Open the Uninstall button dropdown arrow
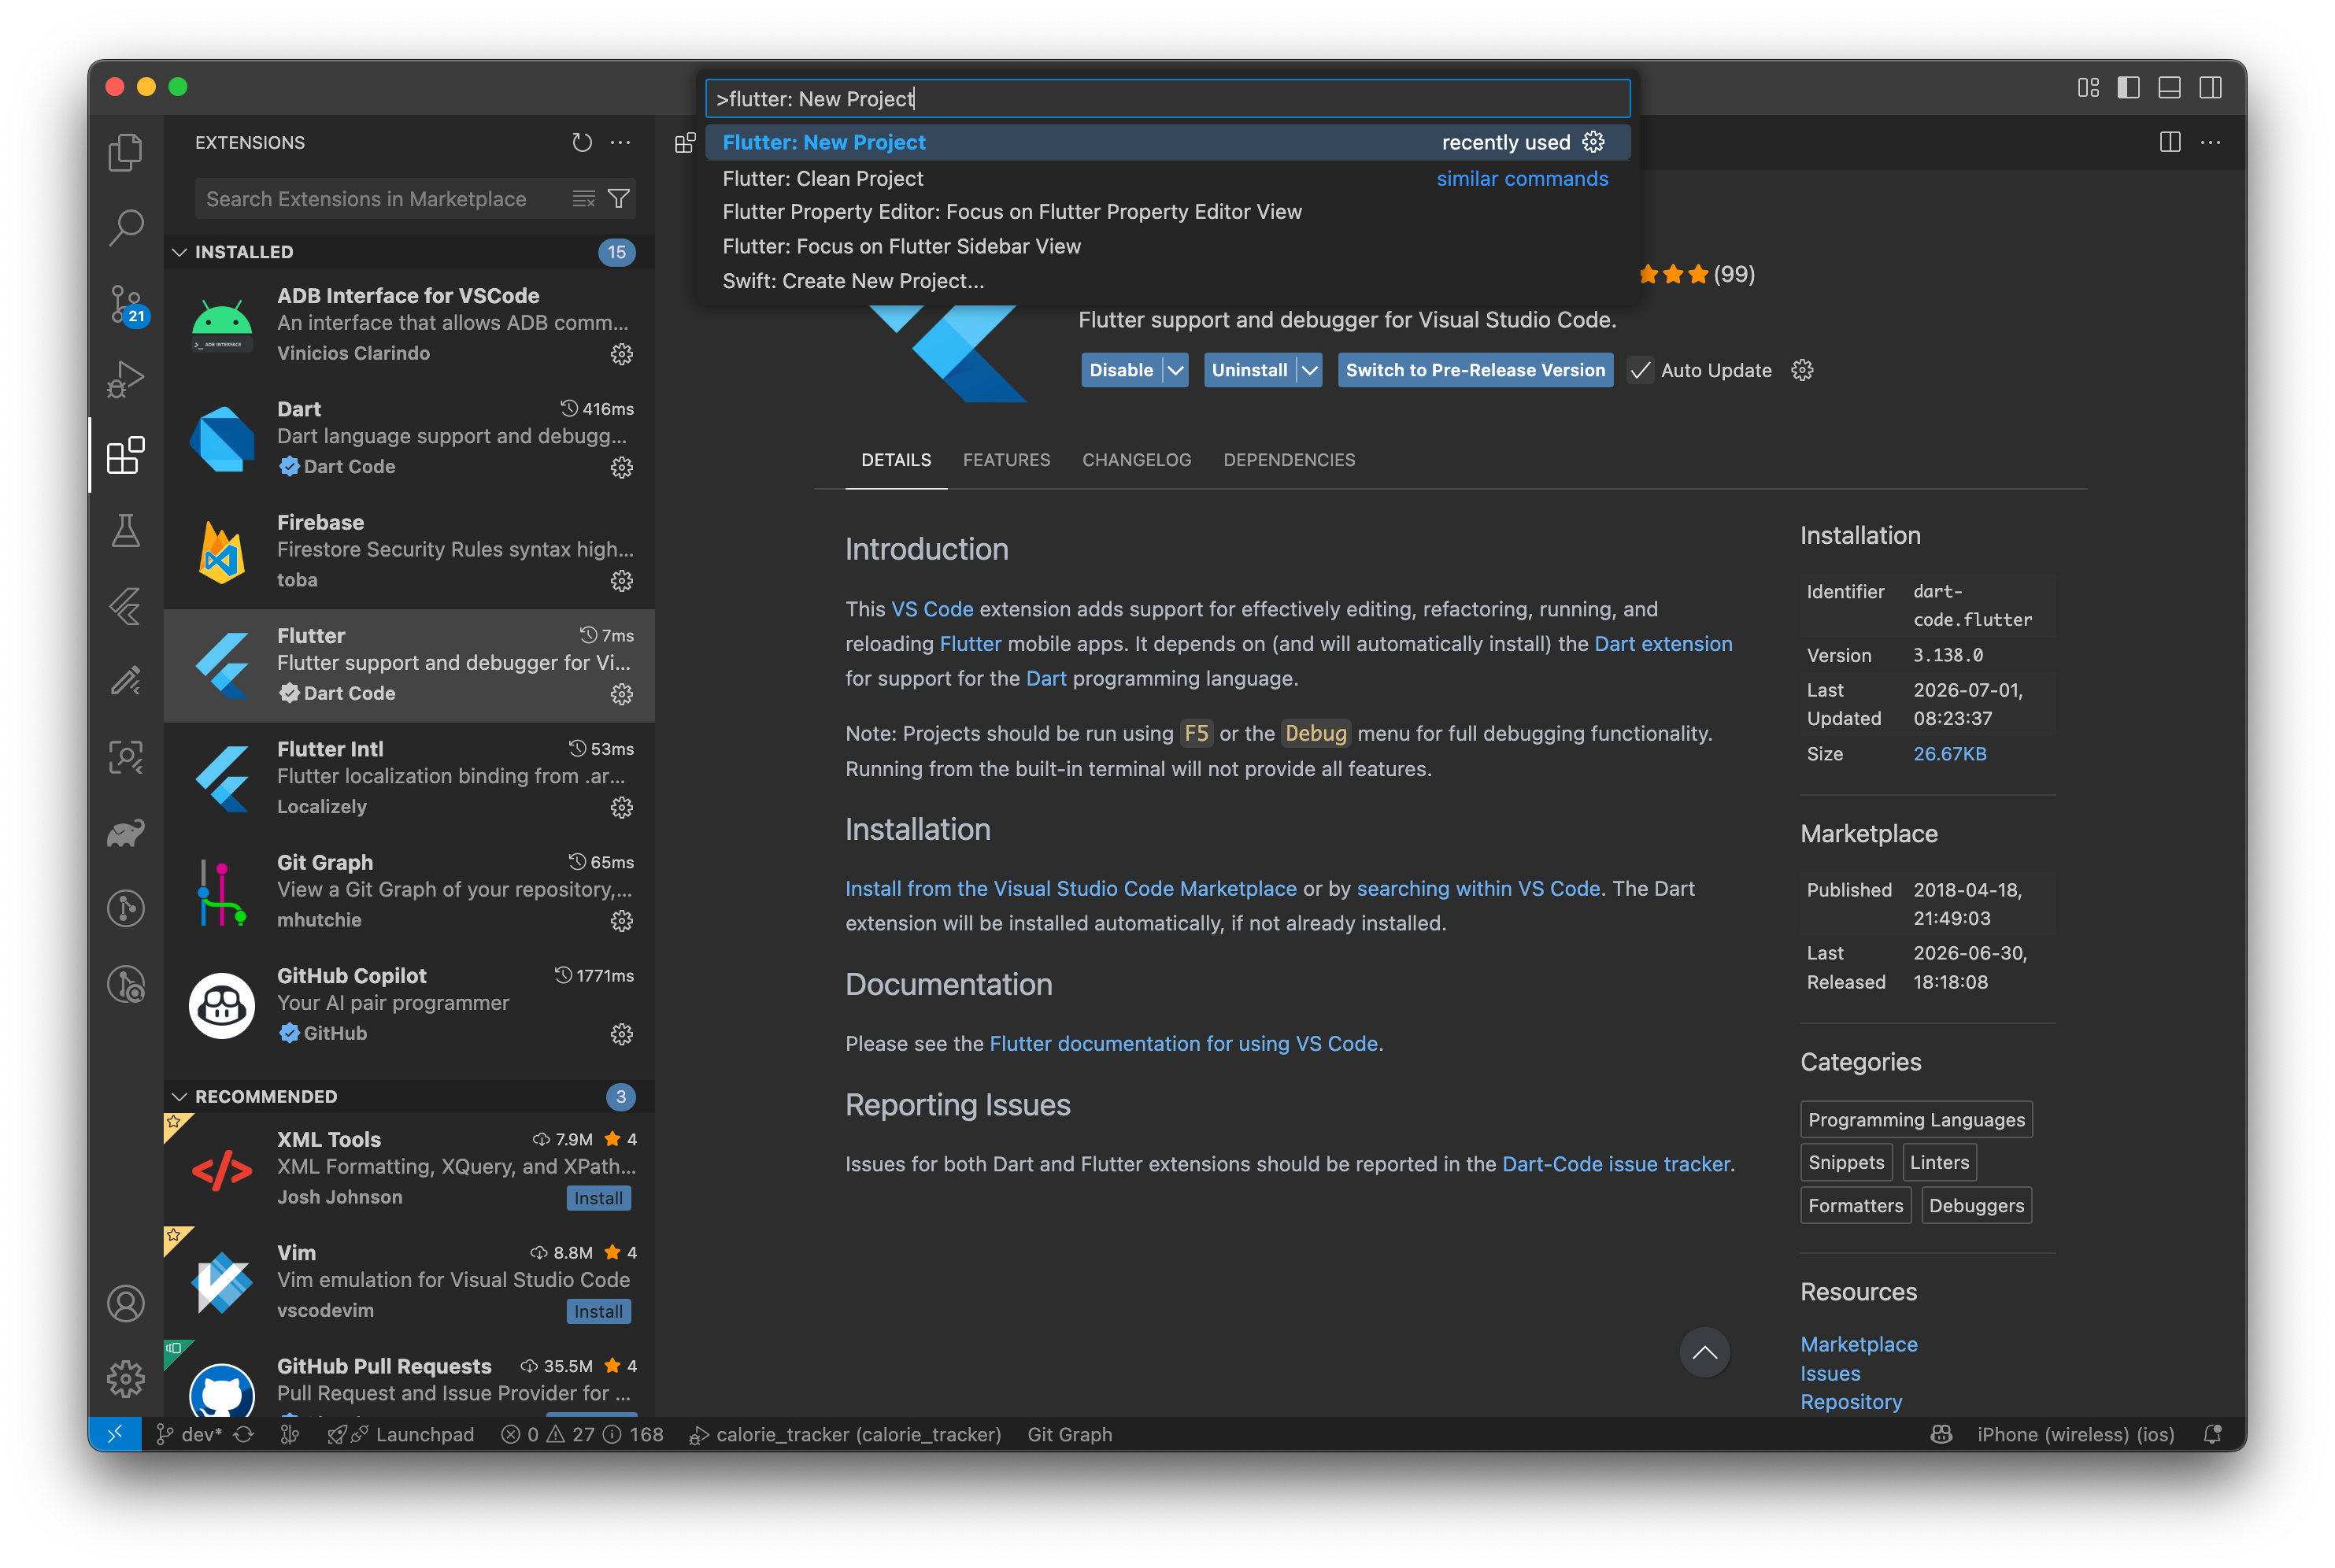Image resolution: width=2335 pixels, height=1568 pixels. [x=1310, y=371]
